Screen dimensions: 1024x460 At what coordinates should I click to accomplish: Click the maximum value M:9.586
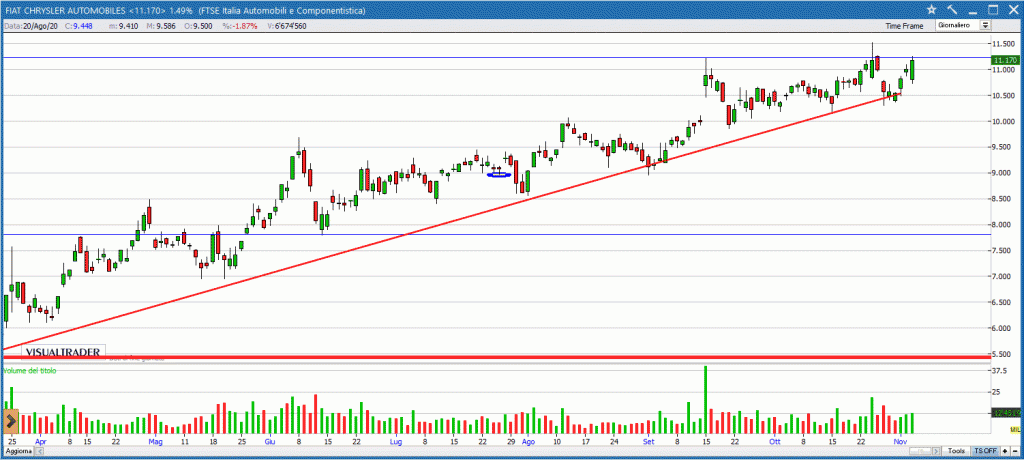(161, 26)
